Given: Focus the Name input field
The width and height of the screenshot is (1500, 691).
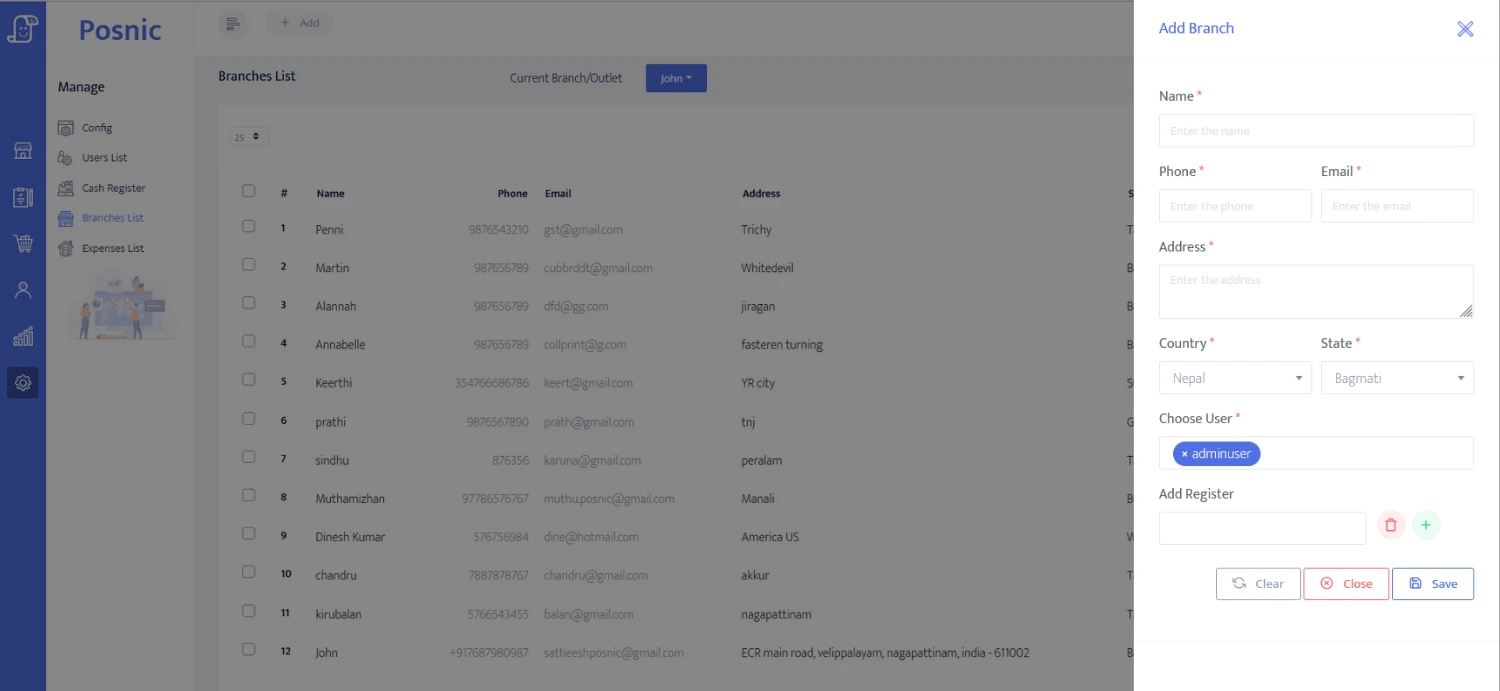Looking at the screenshot, I should 1316,131.
